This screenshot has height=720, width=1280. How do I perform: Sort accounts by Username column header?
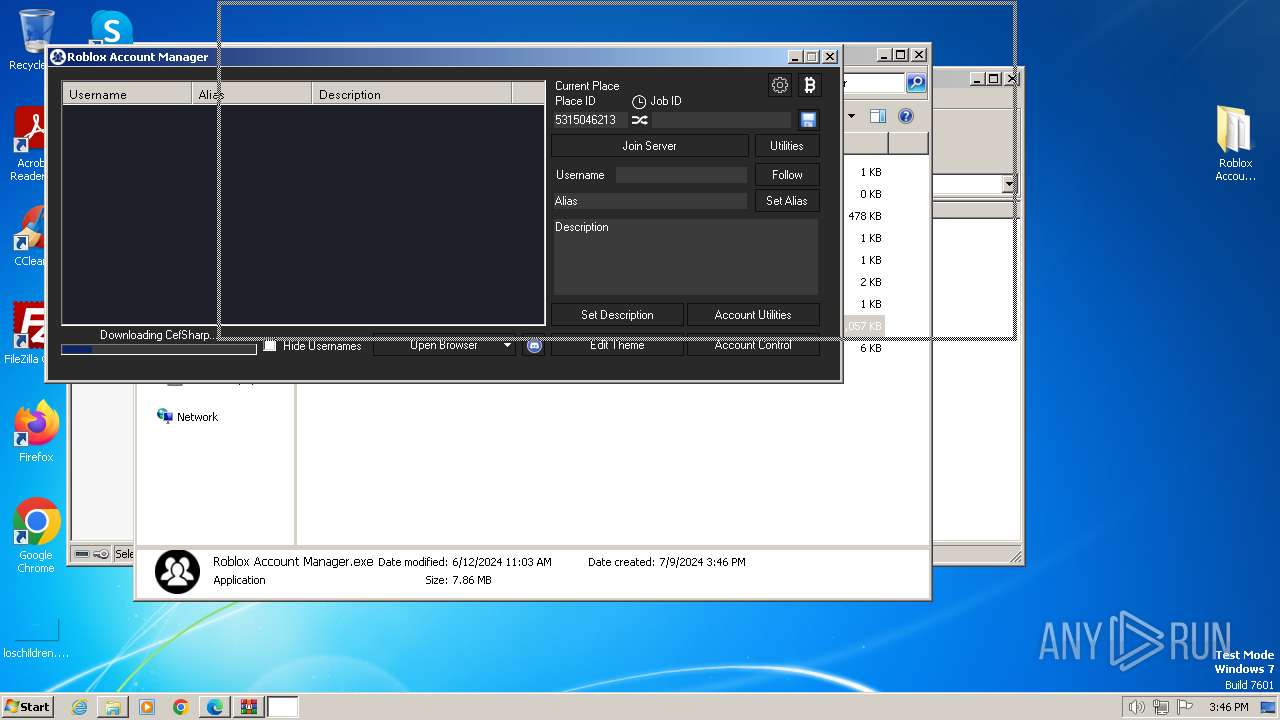127,94
